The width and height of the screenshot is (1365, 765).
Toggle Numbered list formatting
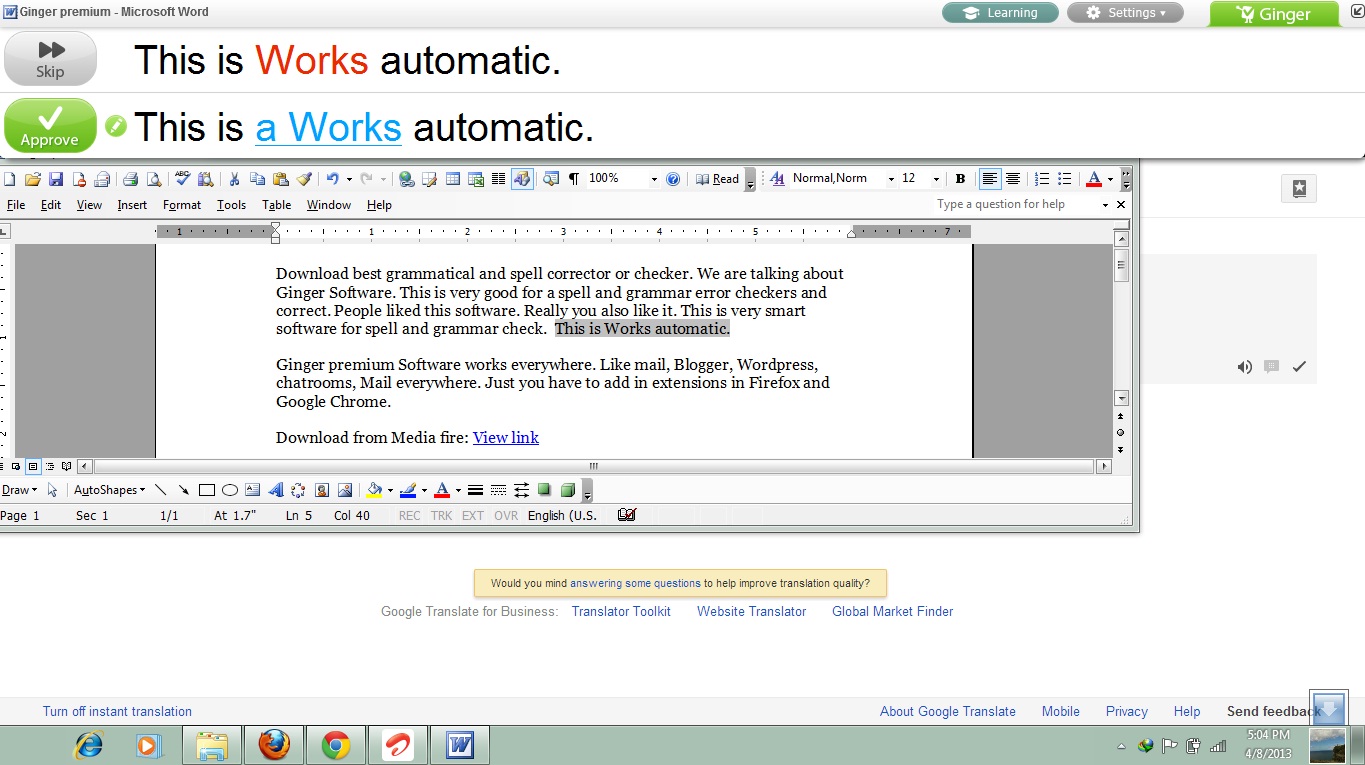[x=1042, y=179]
